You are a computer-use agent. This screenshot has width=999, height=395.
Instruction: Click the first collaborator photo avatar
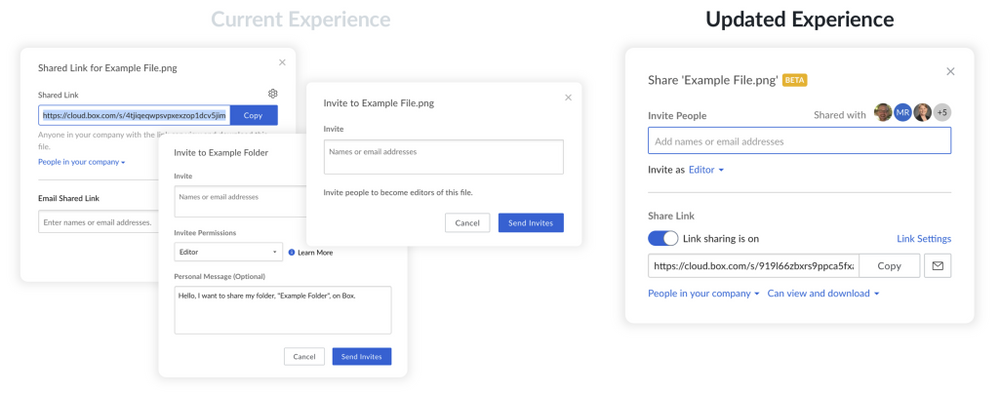883,113
